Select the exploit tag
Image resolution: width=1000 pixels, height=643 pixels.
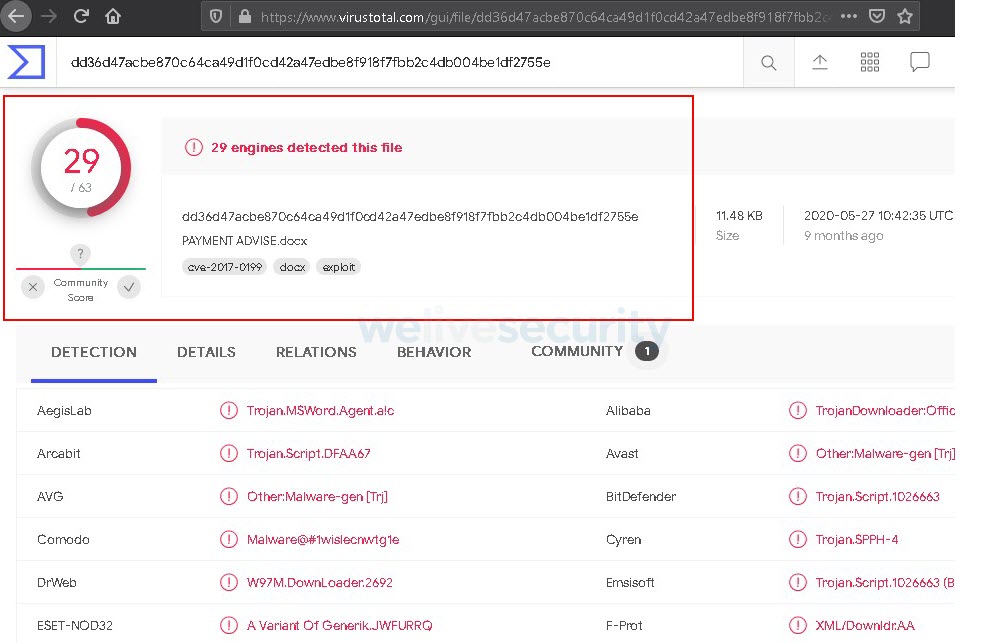coord(339,267)
